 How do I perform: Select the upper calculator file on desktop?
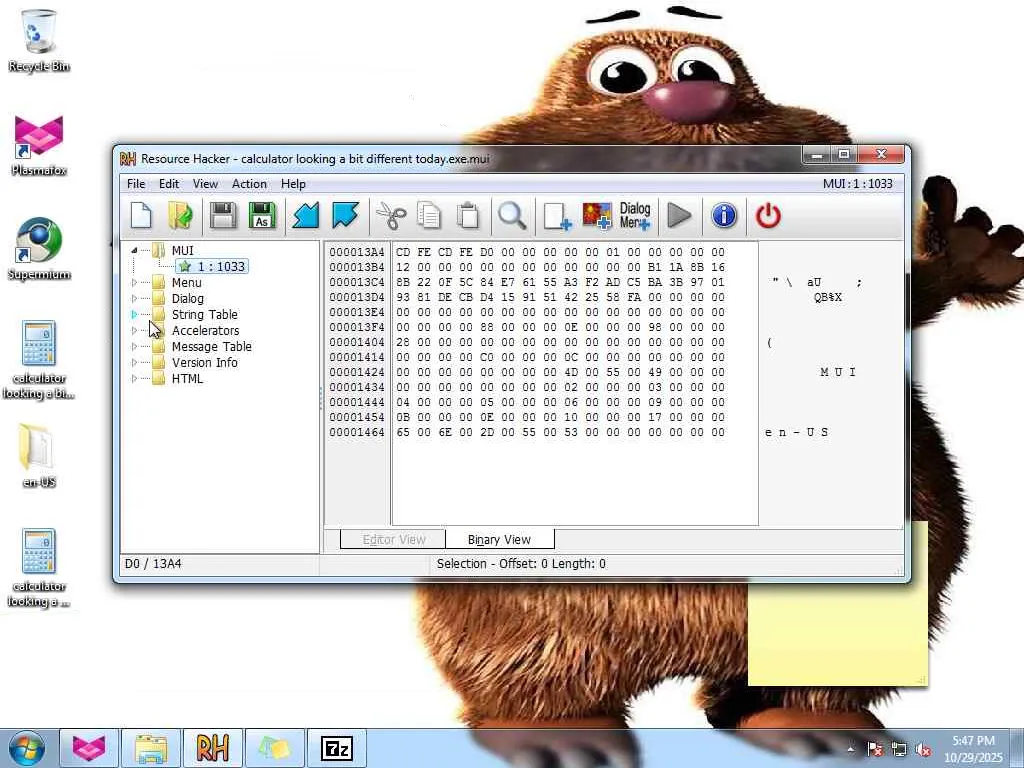pyautogui.click(x=39, y=360)
